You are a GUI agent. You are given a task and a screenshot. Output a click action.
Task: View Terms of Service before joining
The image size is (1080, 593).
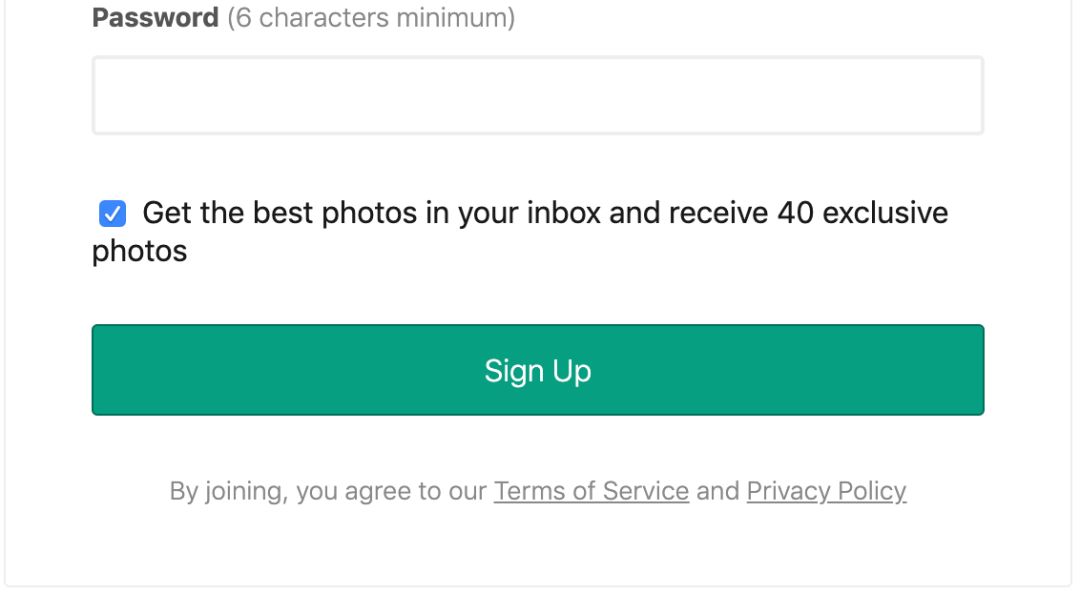click(x=591, y=491)
